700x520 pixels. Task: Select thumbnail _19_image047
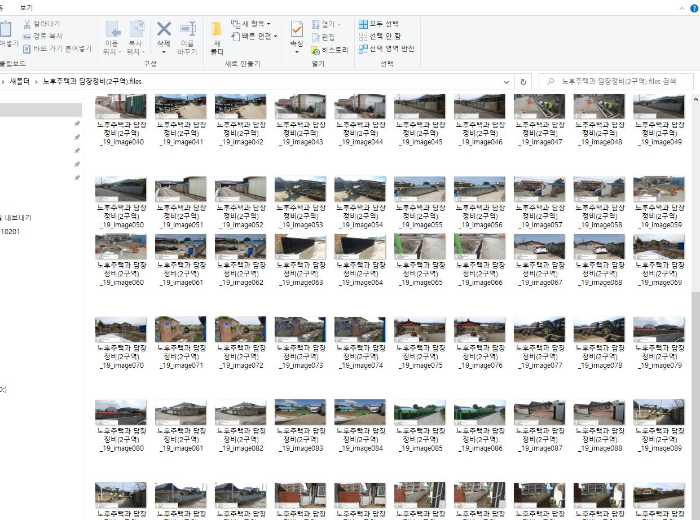coord(539,106)
